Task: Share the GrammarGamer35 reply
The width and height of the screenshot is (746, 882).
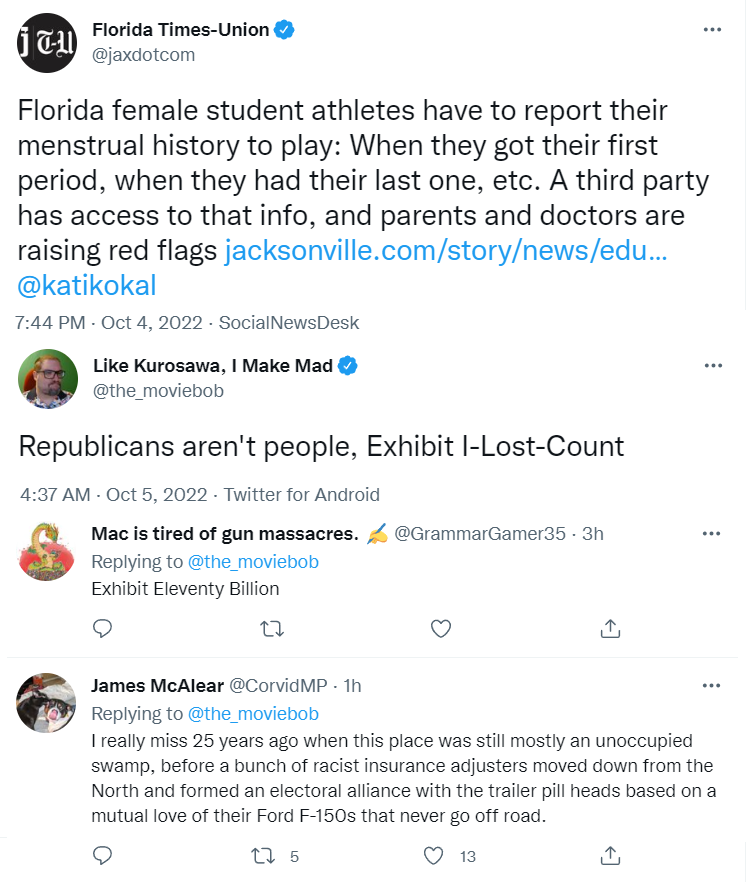Action: click(610, 628)
